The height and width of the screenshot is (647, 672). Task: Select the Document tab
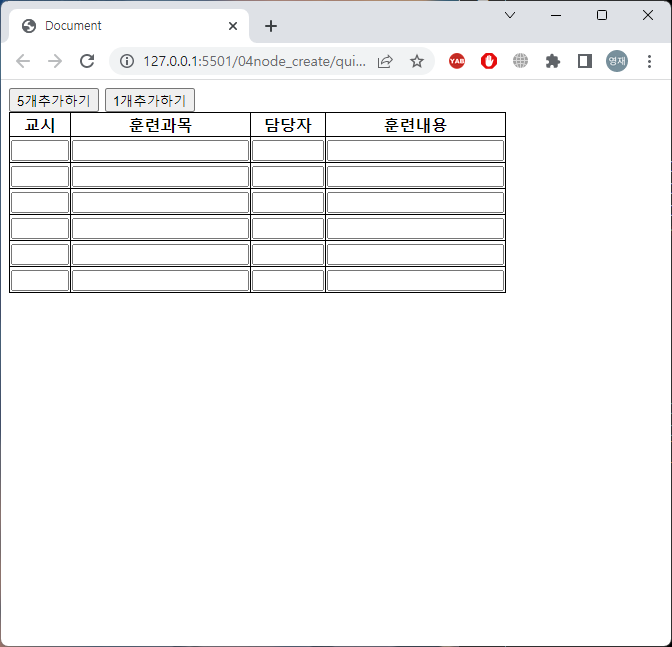coord(129,26)
